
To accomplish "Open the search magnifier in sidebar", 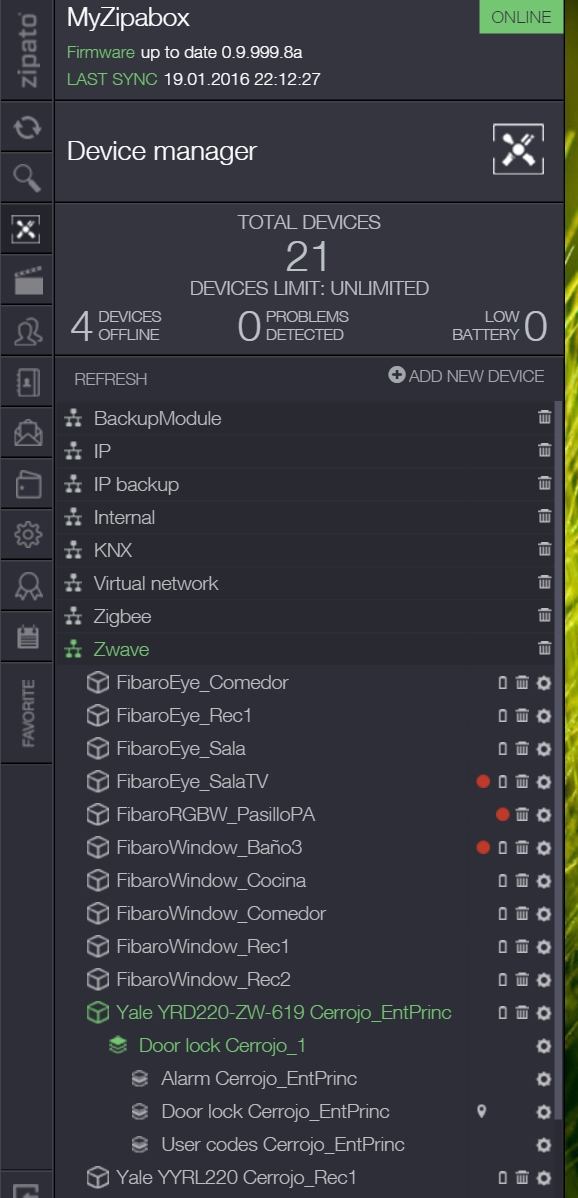I will pos(27,177).
